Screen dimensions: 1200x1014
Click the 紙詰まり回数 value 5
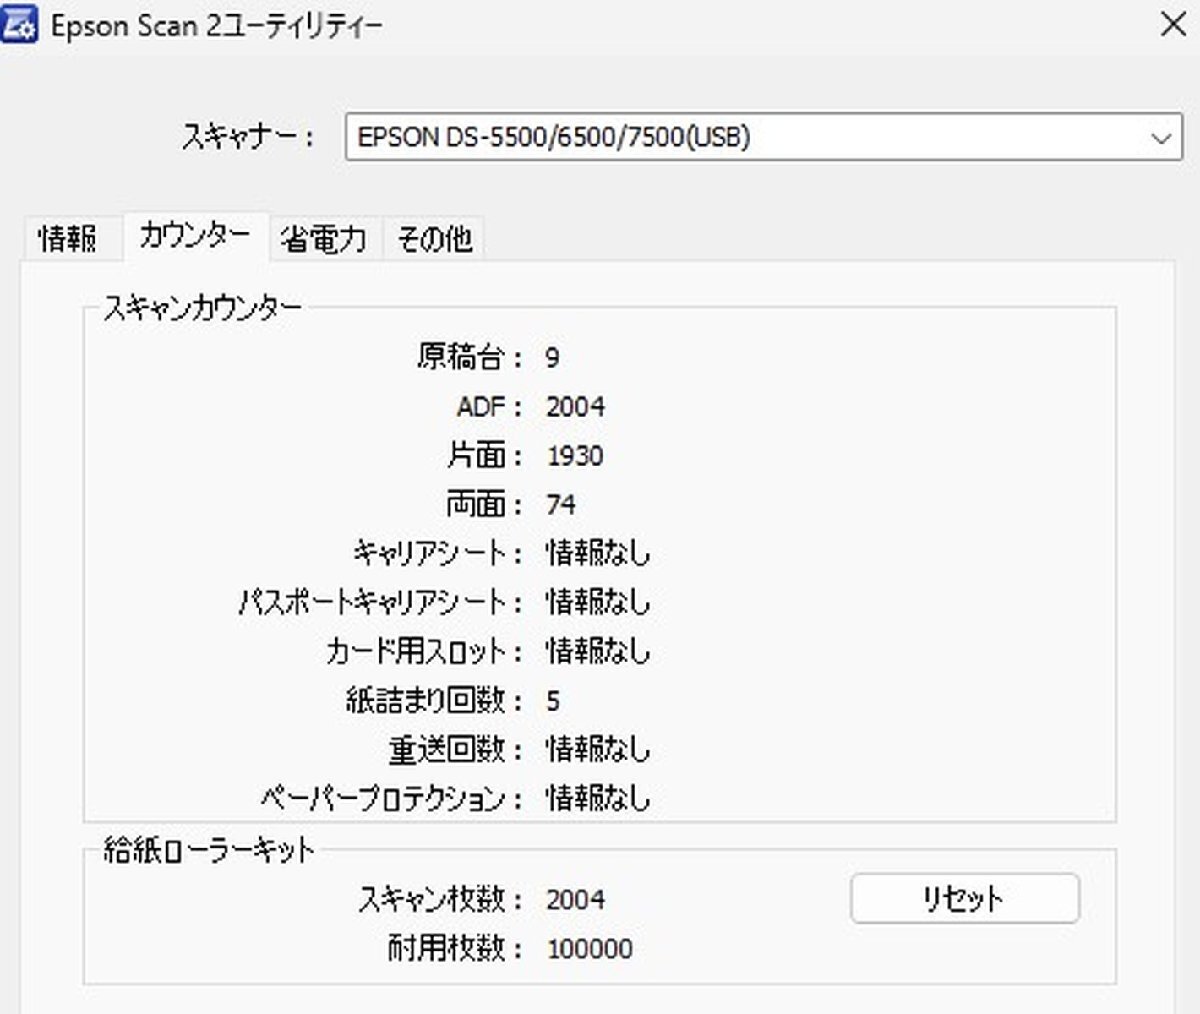click(x=552, y=700)
